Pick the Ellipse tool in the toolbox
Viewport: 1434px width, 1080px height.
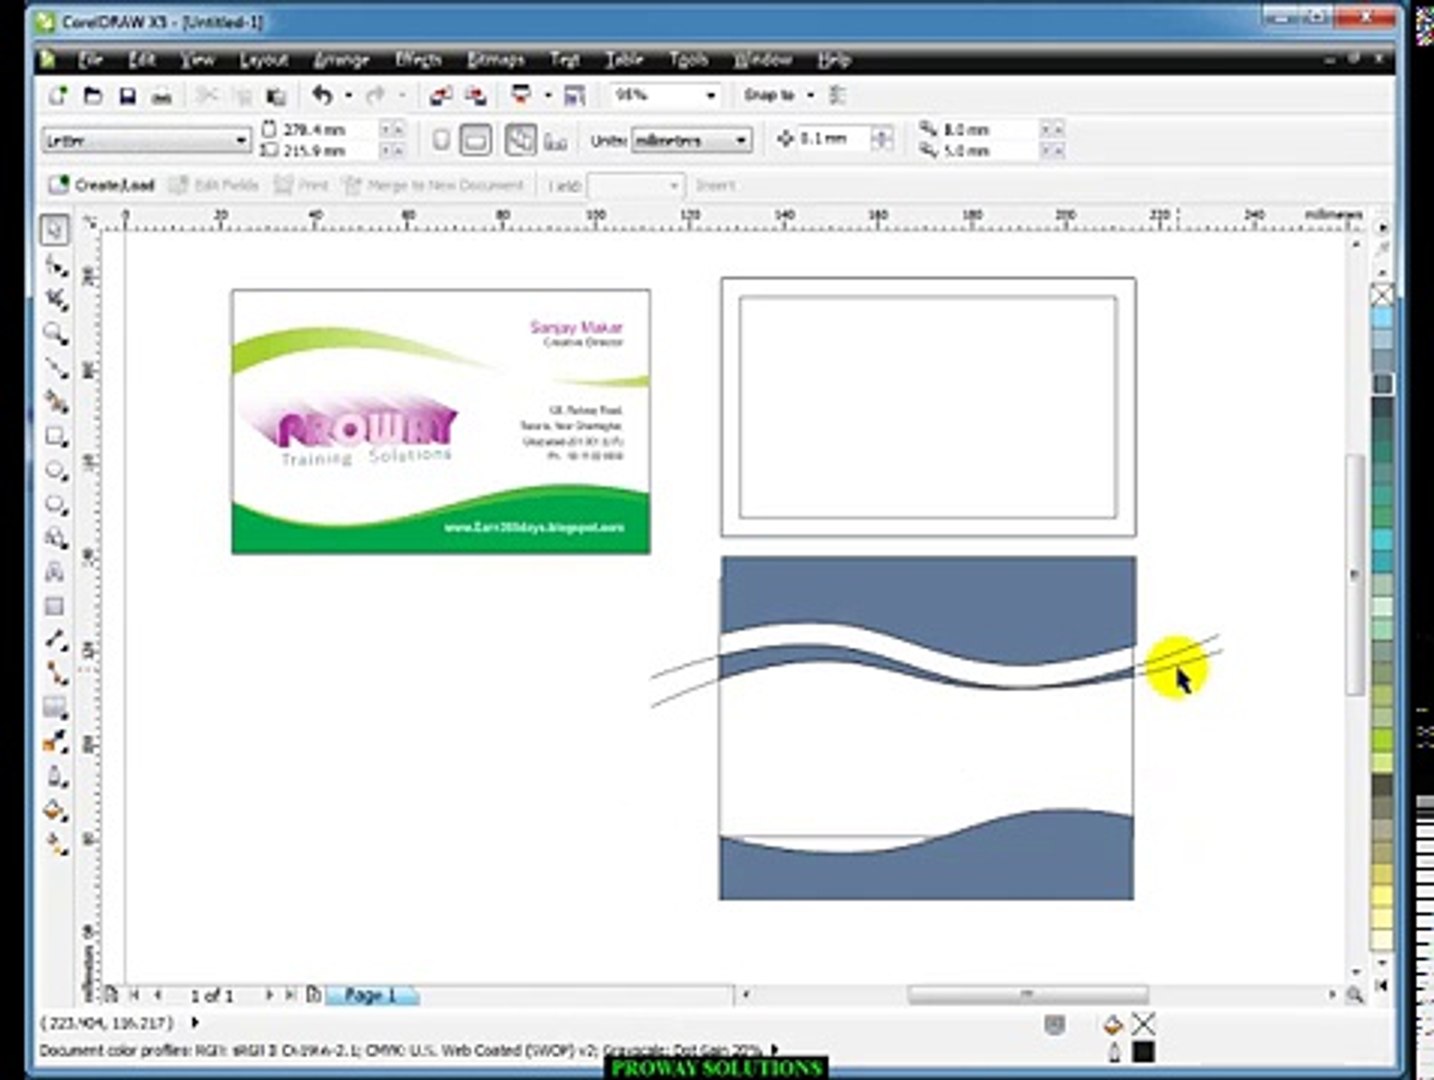pyautogui.click(x=55, y=470)
